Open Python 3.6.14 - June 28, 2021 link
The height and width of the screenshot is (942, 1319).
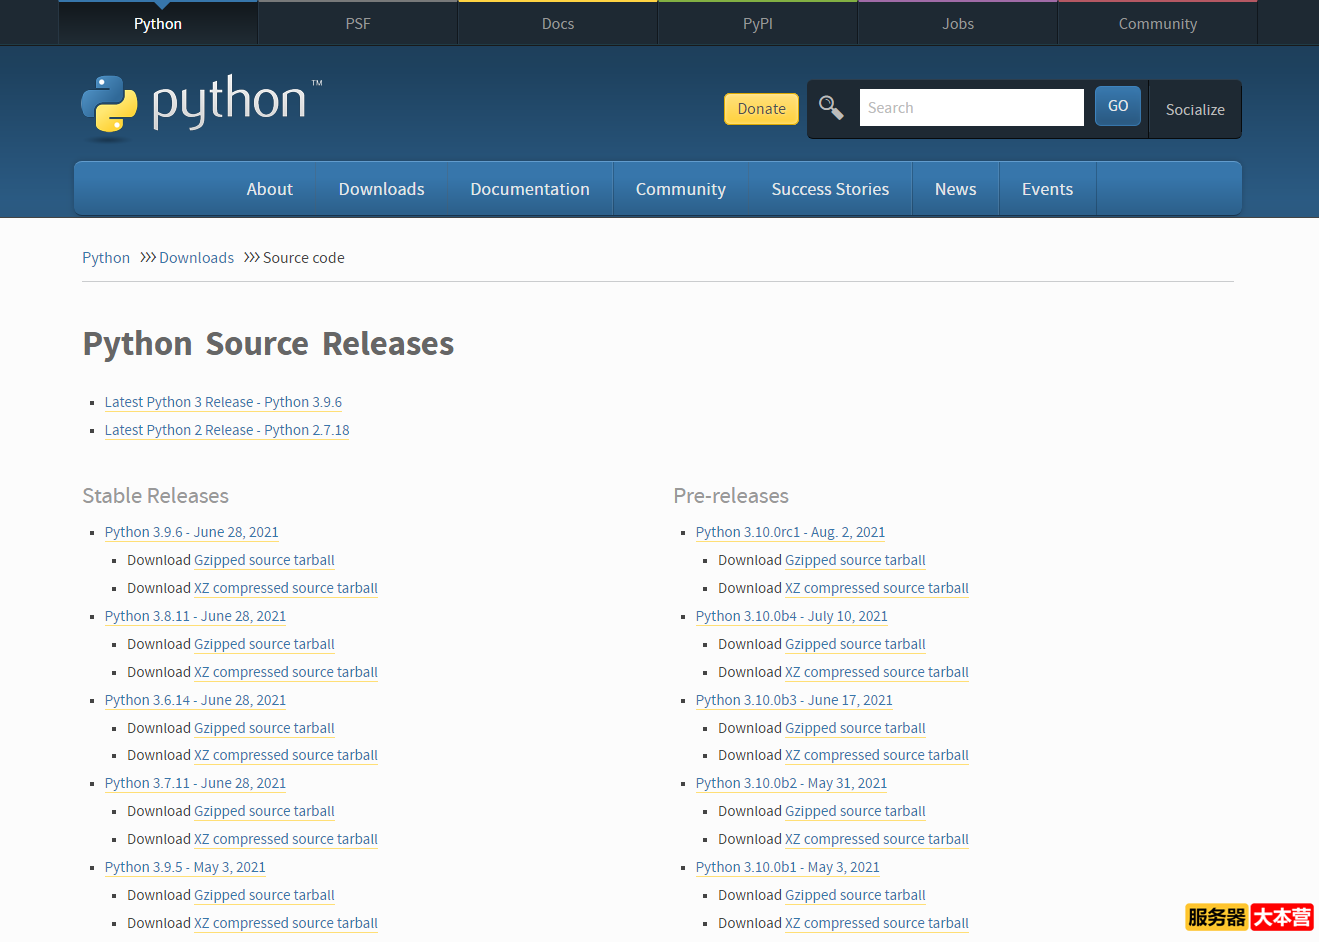pos(195,700)
